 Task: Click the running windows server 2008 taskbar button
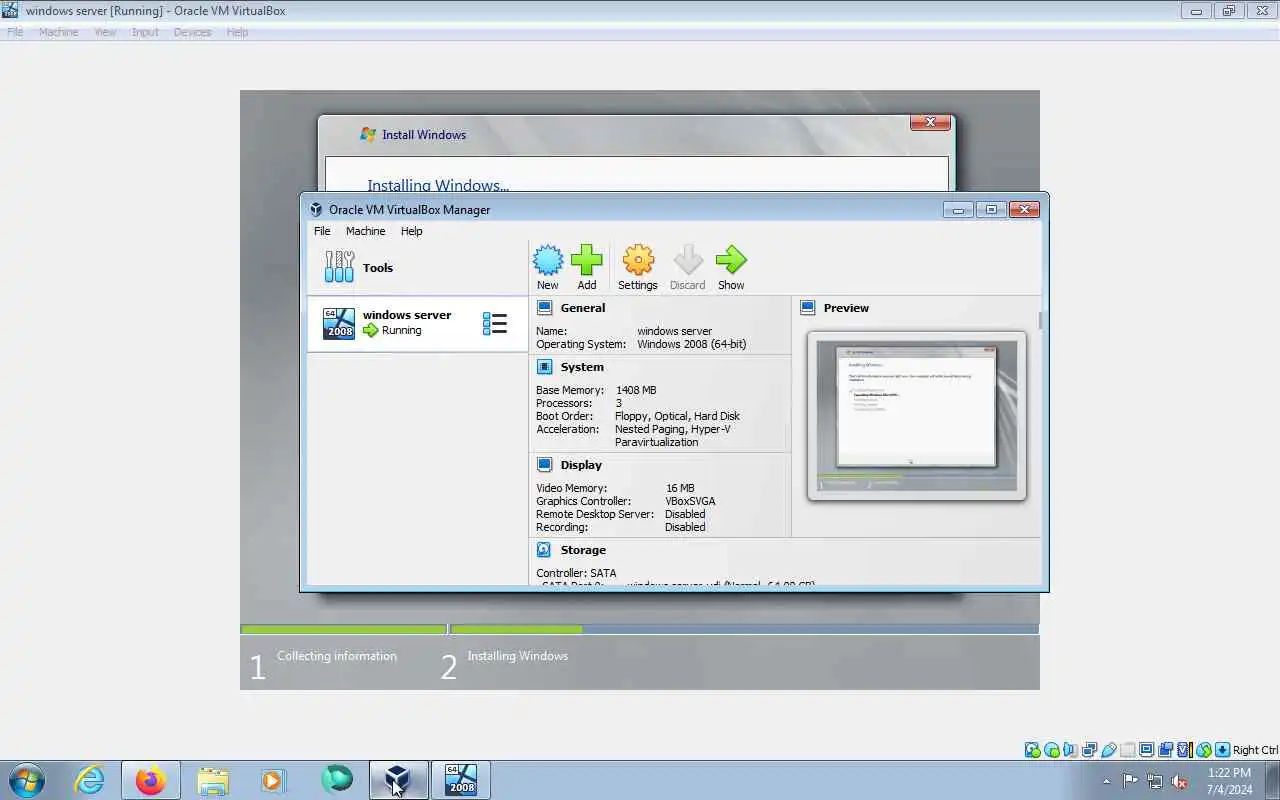point(461,780)
